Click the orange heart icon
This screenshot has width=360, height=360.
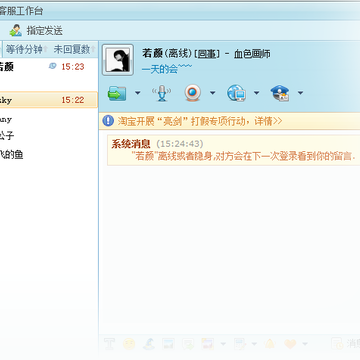pos(290,343)
